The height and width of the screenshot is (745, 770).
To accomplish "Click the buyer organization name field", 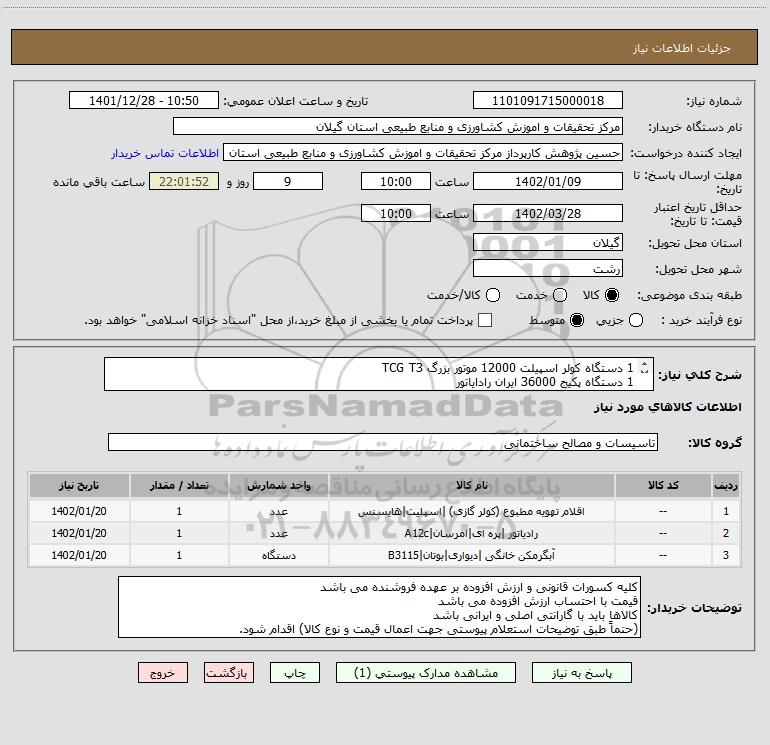I will pos(398,127).
